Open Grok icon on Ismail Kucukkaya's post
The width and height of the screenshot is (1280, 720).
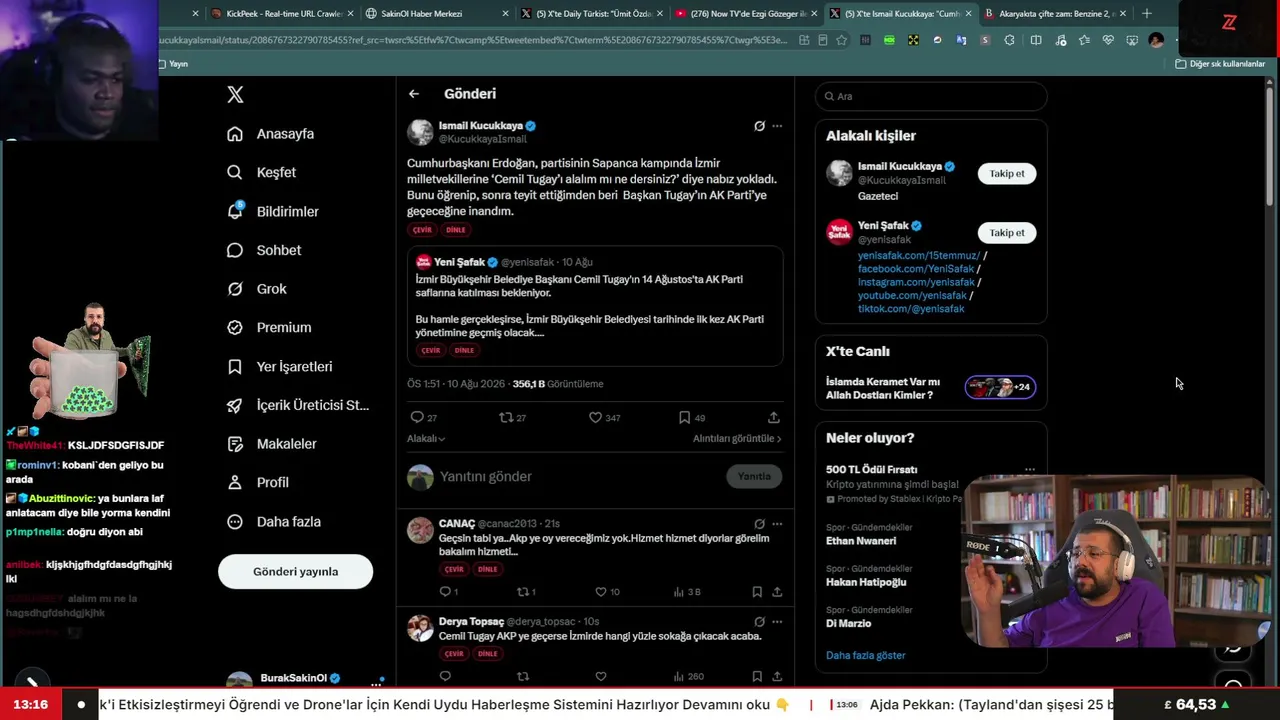click(x=759, y=126)
